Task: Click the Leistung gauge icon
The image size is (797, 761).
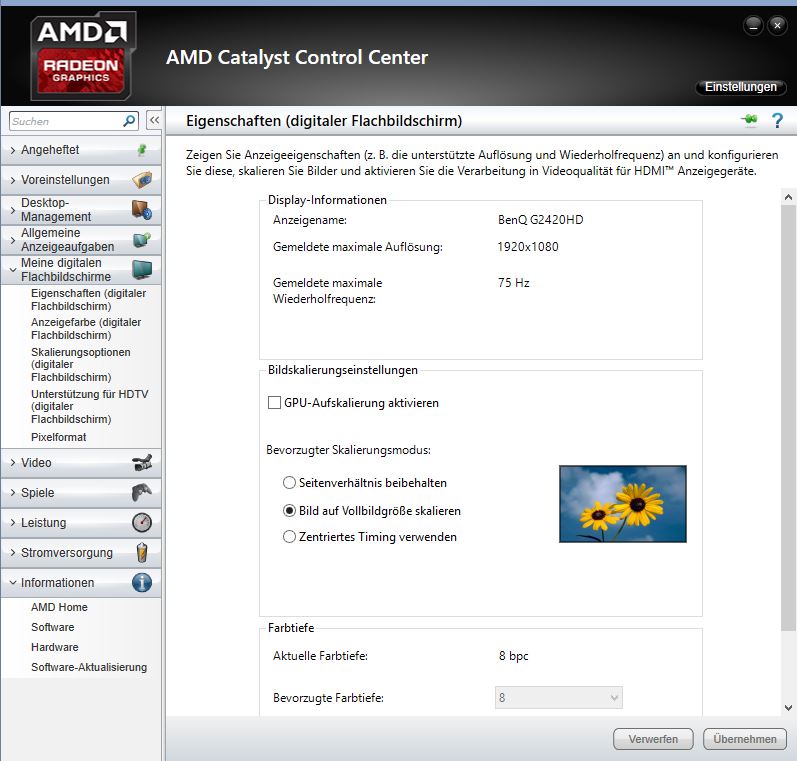Action: [x=142, y=522]
